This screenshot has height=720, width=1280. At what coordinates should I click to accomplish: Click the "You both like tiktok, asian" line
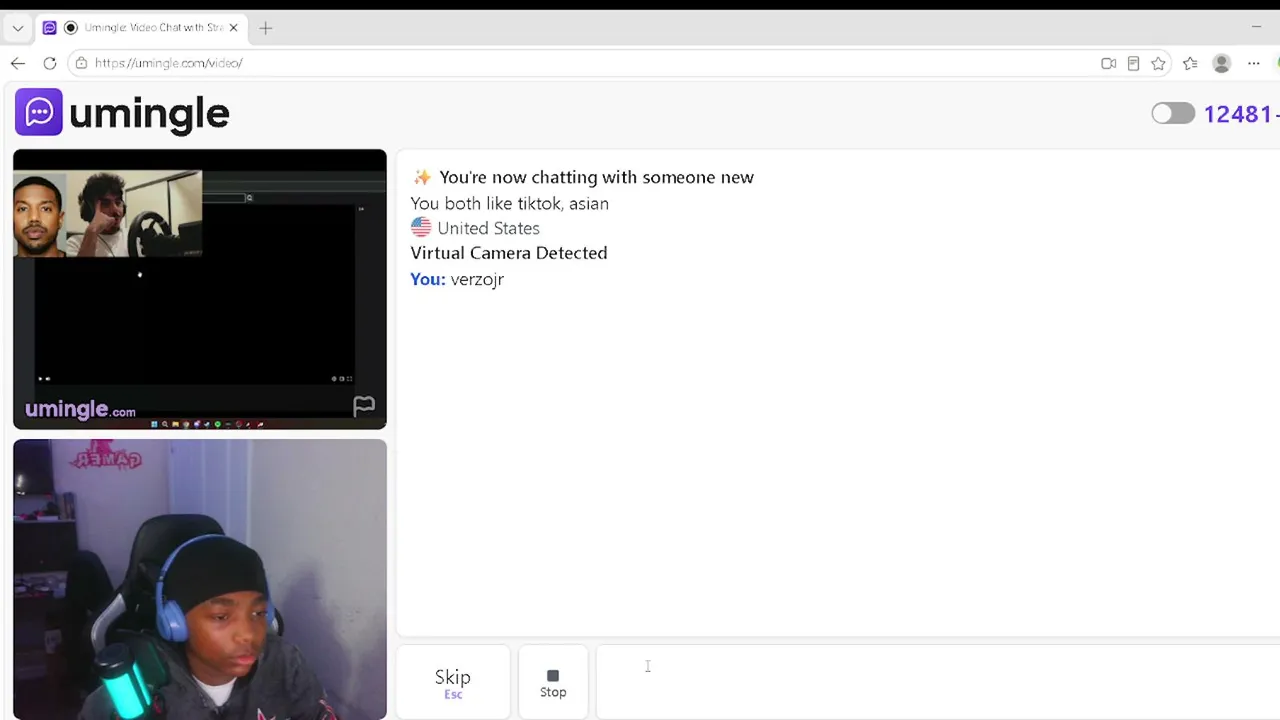[509, 203]
